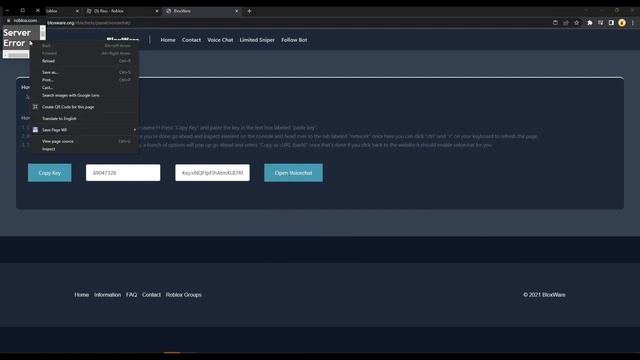Choose Reload in the context menu
Viewport: 640px width, 360px height.
[x=85, y=61]
